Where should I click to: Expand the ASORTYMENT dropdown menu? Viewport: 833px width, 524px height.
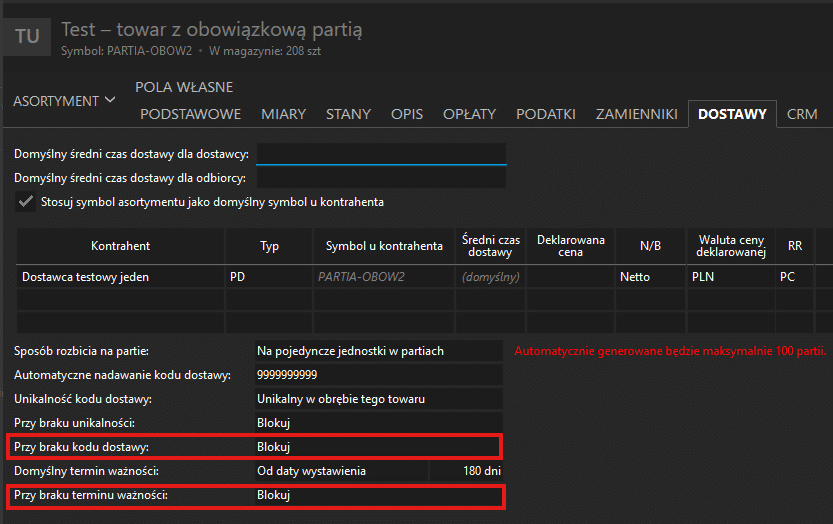tap(64, 101)
